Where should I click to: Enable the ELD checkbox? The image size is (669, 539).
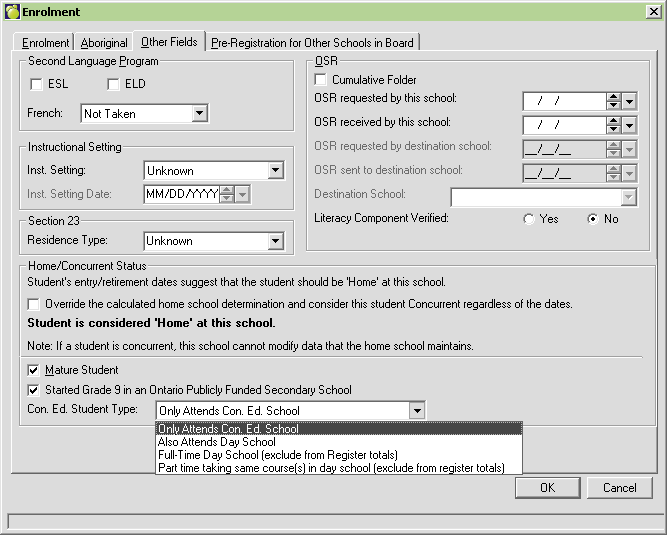pos(113,84)
